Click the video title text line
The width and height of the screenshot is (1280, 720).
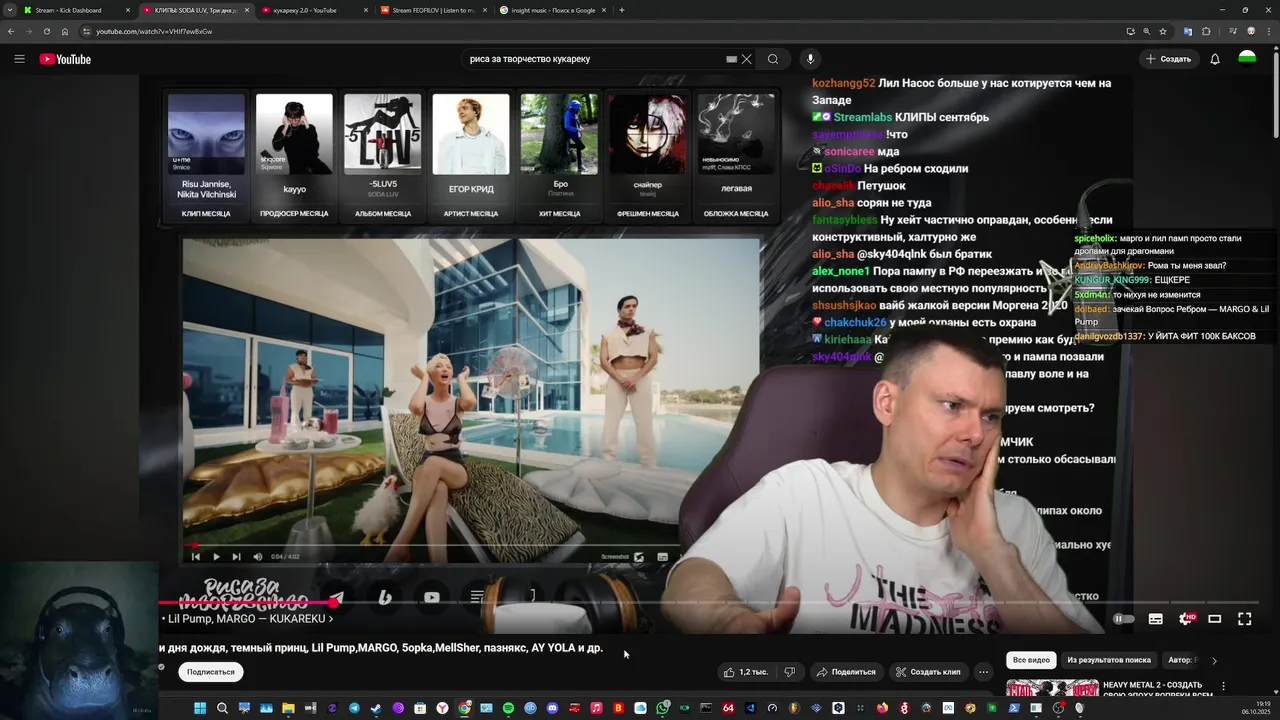[381, 648]
